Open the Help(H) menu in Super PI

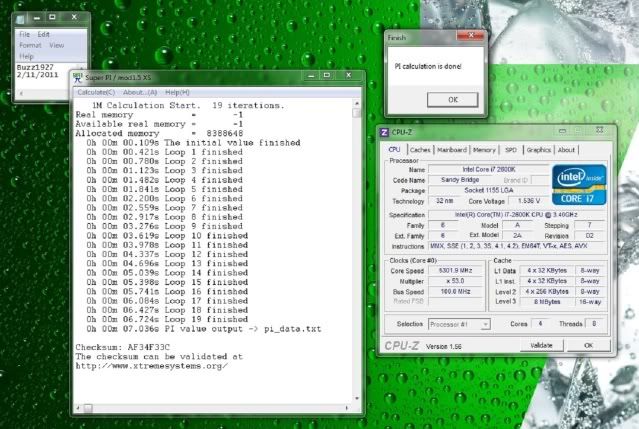coord(177,92)
